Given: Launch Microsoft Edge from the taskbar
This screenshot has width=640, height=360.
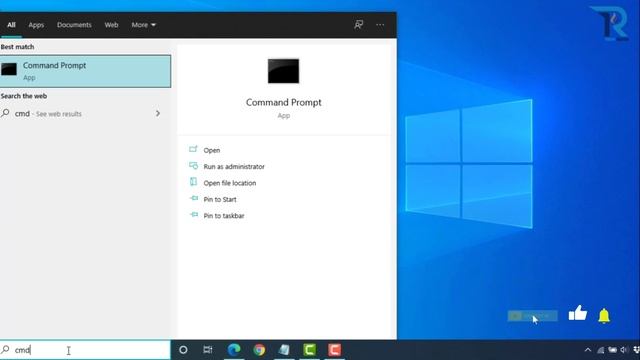Looking at the screenshot, I should coord(234,350).
